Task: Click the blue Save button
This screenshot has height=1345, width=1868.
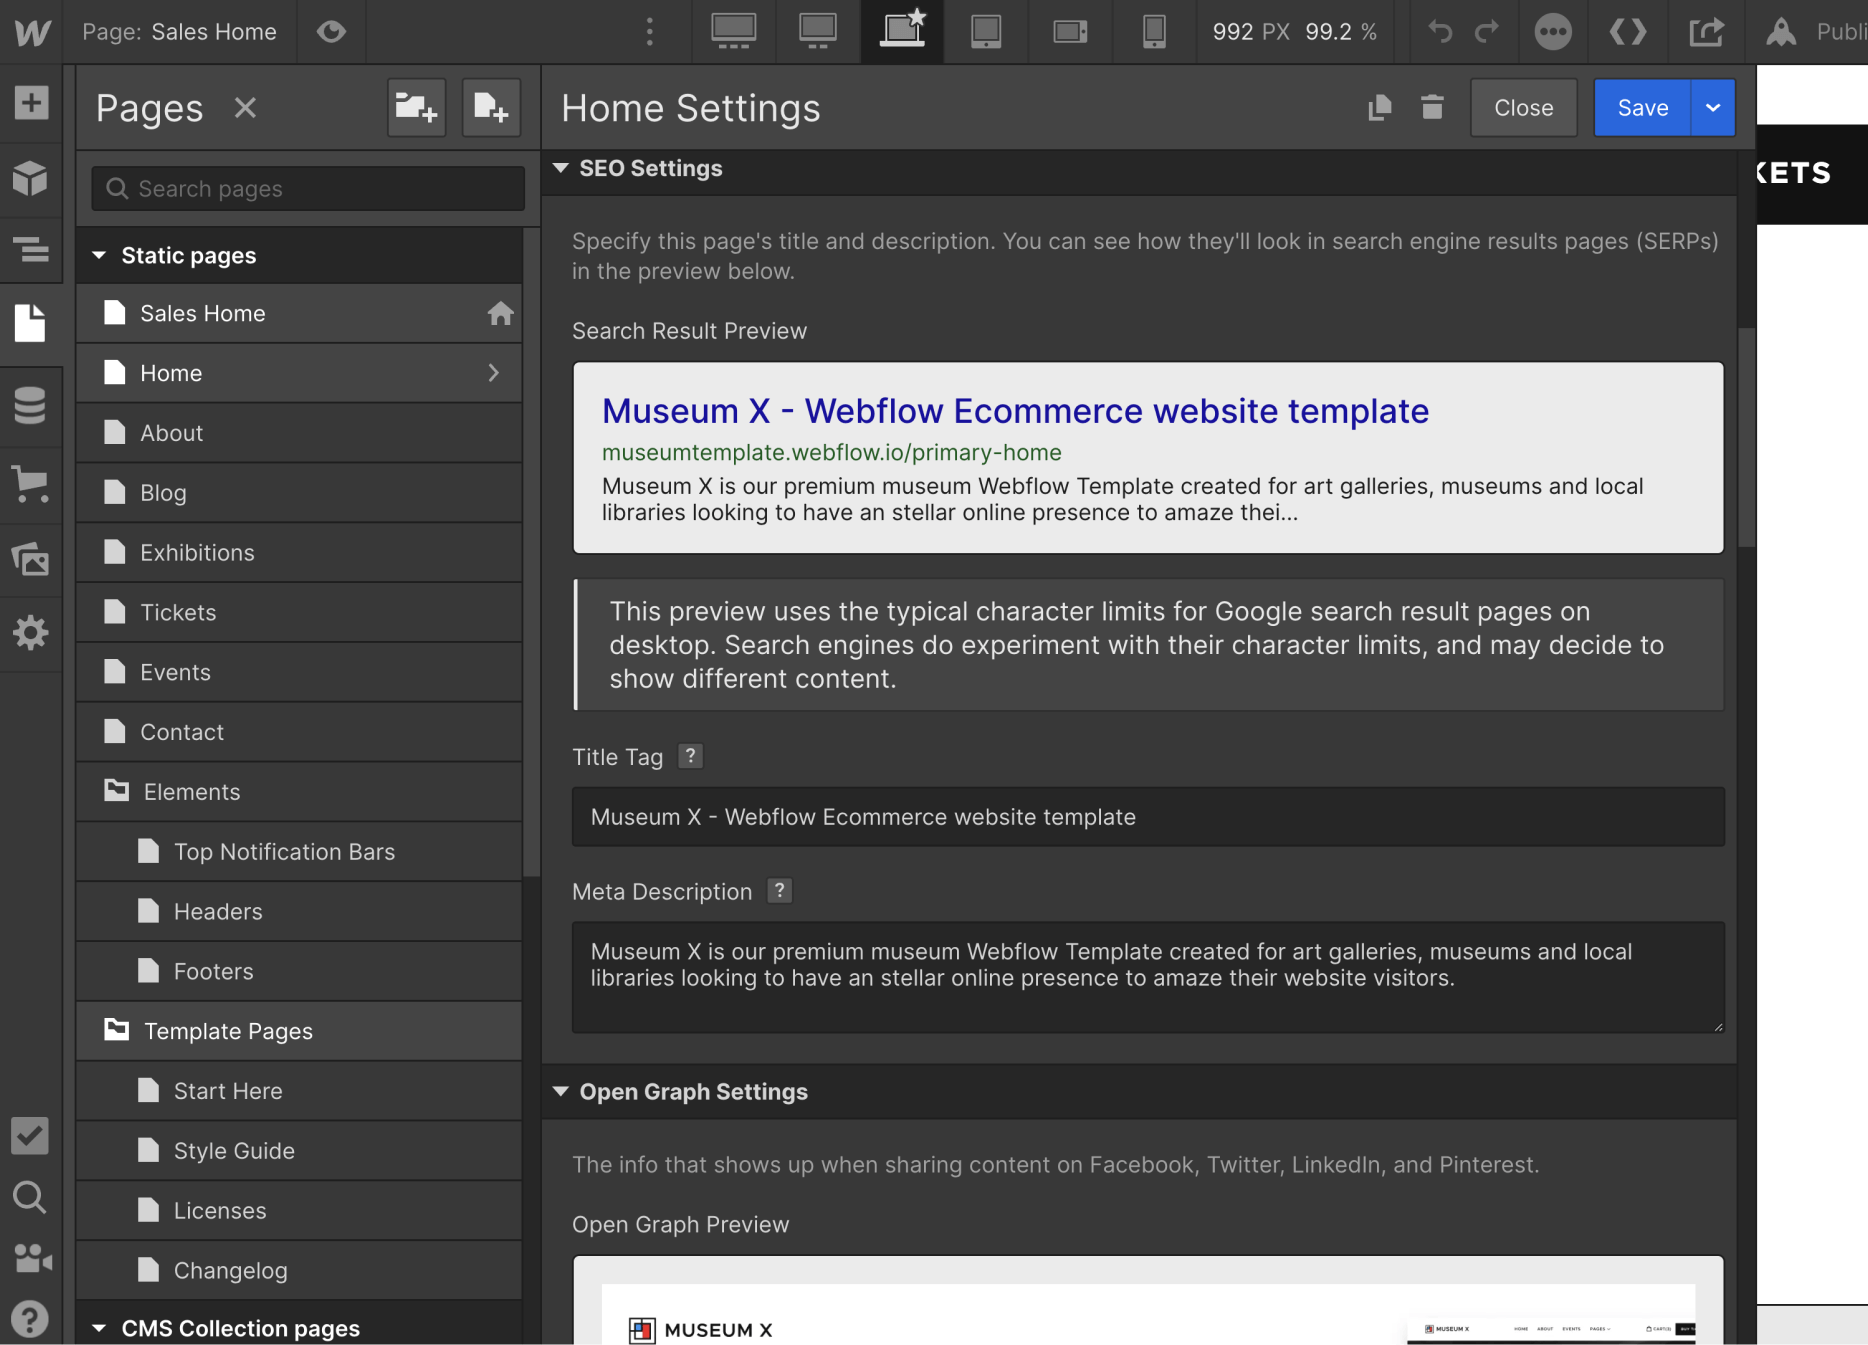Action: 1642,108
